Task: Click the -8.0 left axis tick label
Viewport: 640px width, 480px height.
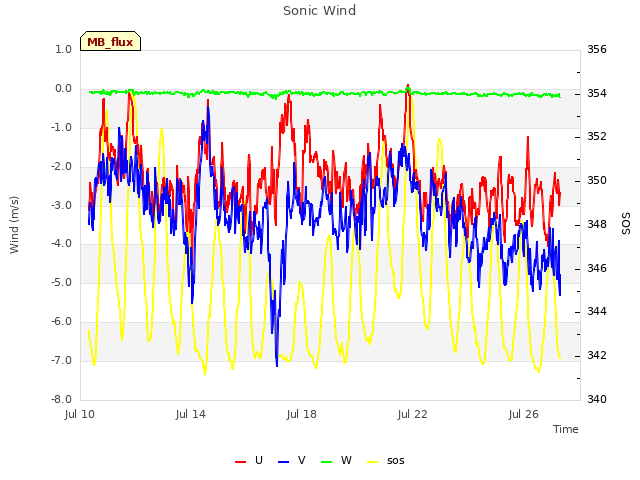Action: 61,399
